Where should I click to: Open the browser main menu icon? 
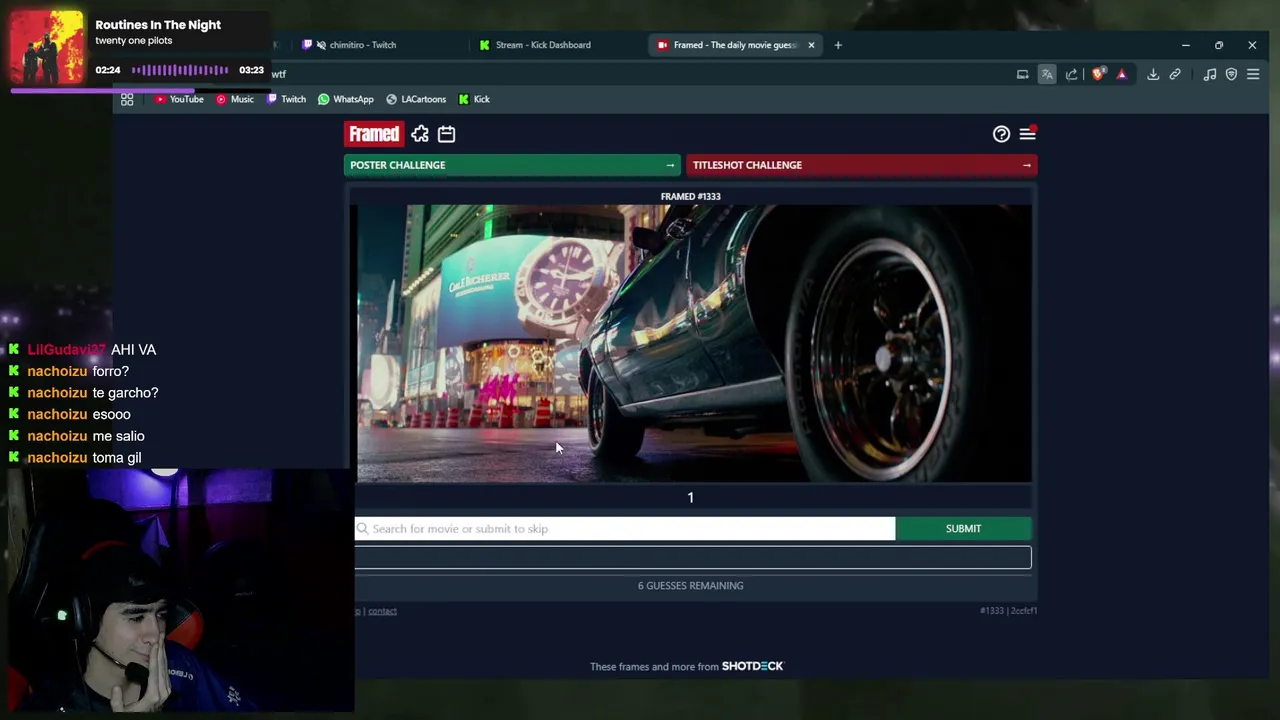click(1253, 74)
